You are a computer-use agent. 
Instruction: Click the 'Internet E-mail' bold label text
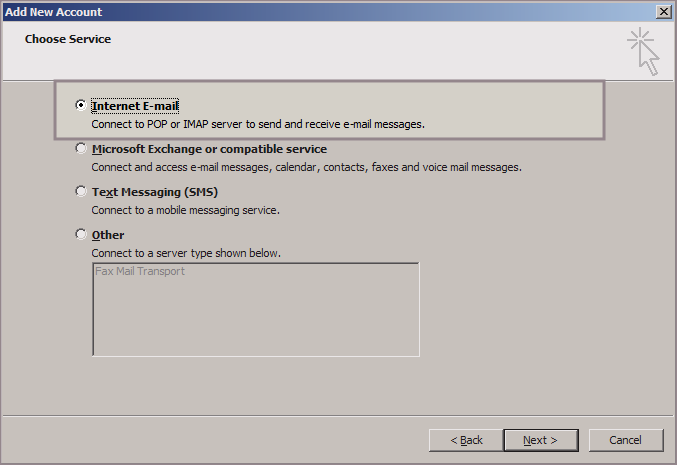(135, 105)
